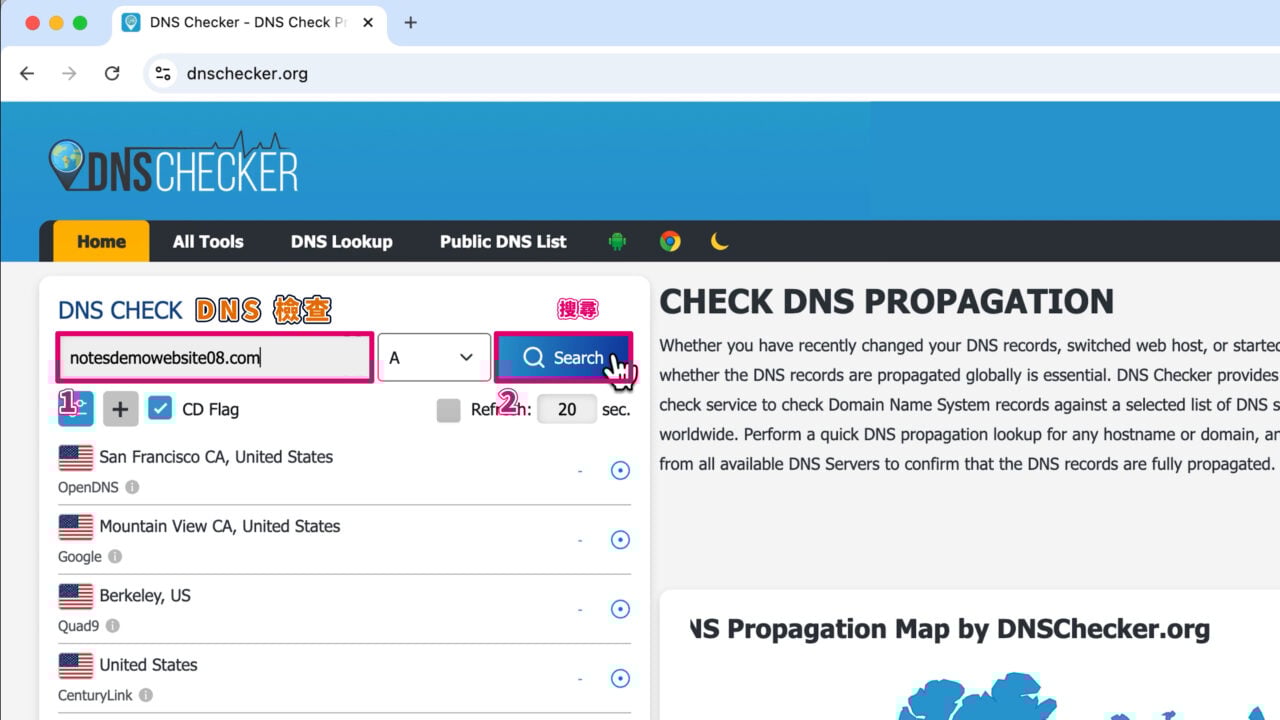Reload the page with the refresh icon
Screen dimensions: 1280x720
click(112, 73)
